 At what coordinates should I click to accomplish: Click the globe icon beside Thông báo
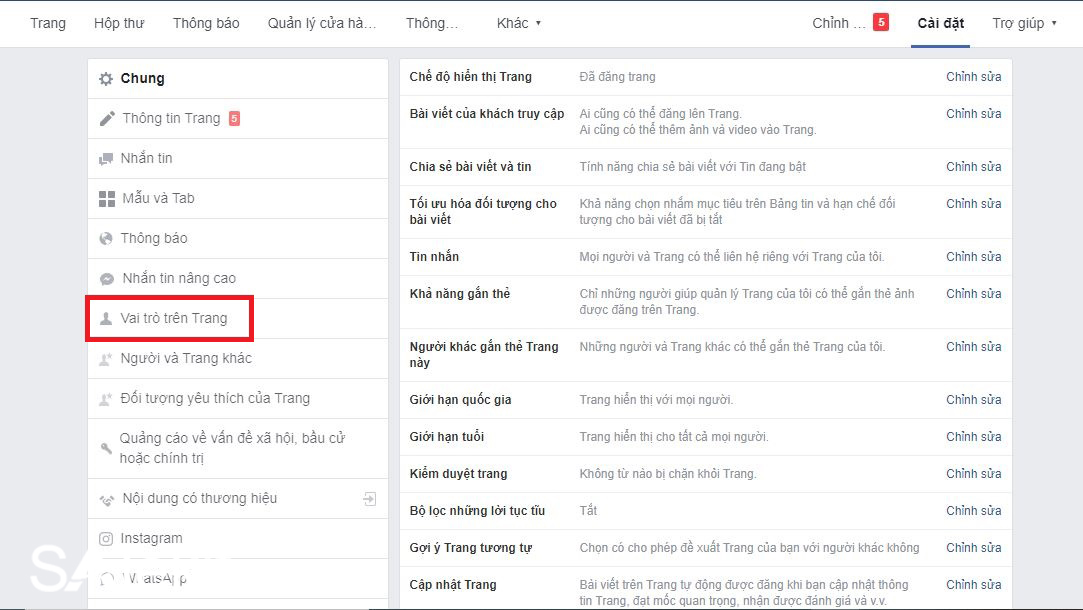tap(107, 238)
